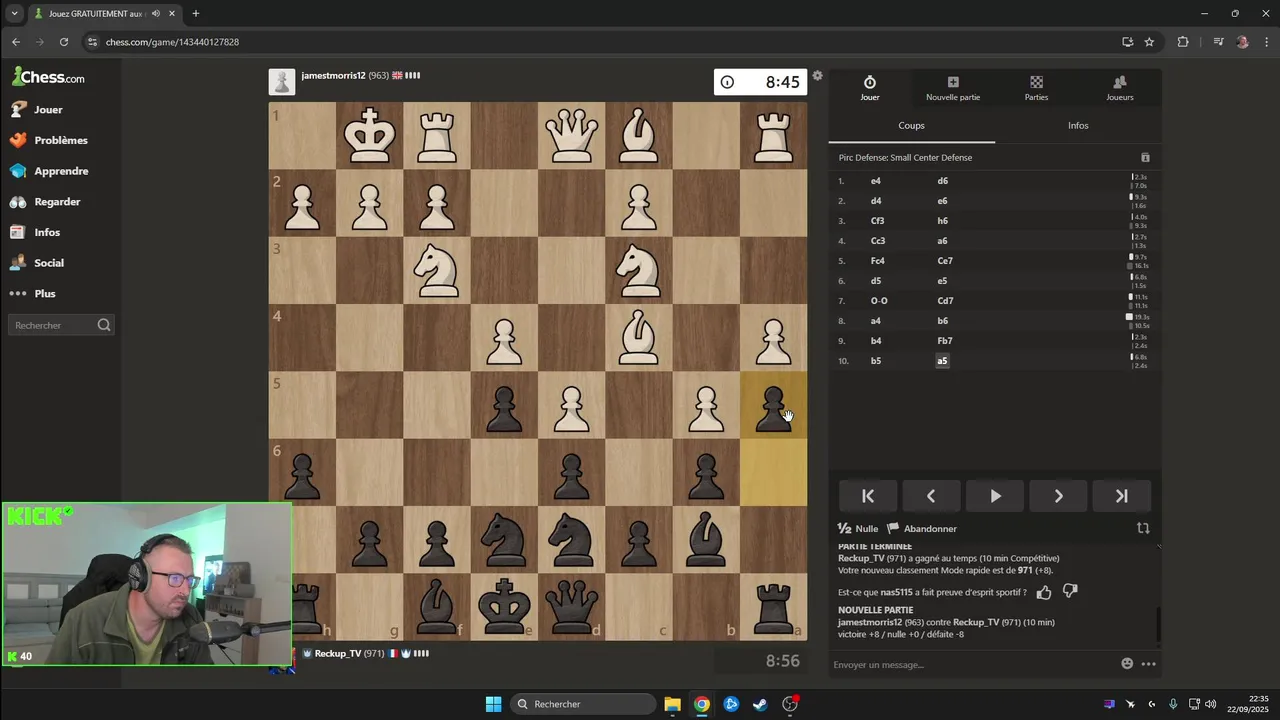Go back in browser history

(x=16, y=42)
